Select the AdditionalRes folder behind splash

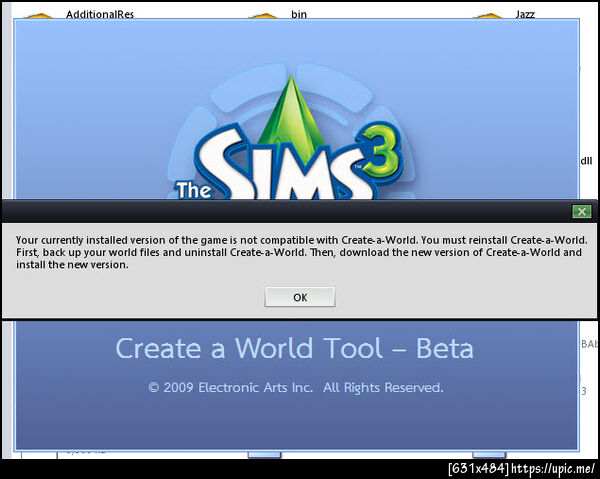click(100, 15)
